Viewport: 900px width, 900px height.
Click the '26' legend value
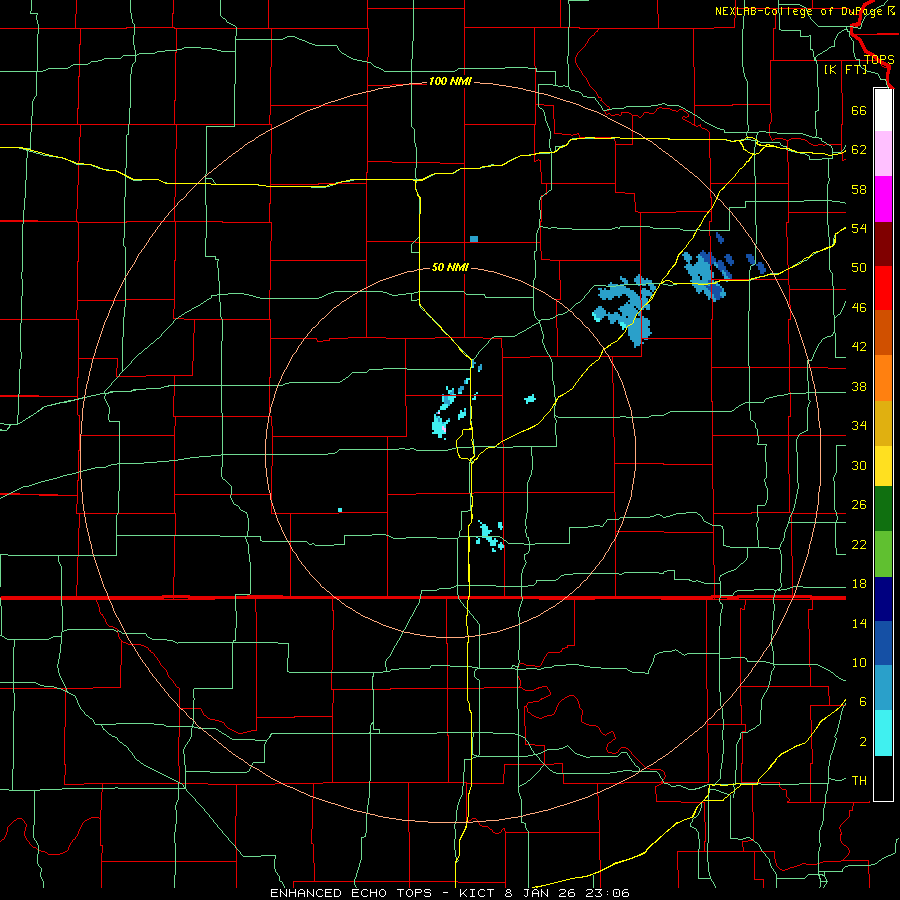pos(859,505)
